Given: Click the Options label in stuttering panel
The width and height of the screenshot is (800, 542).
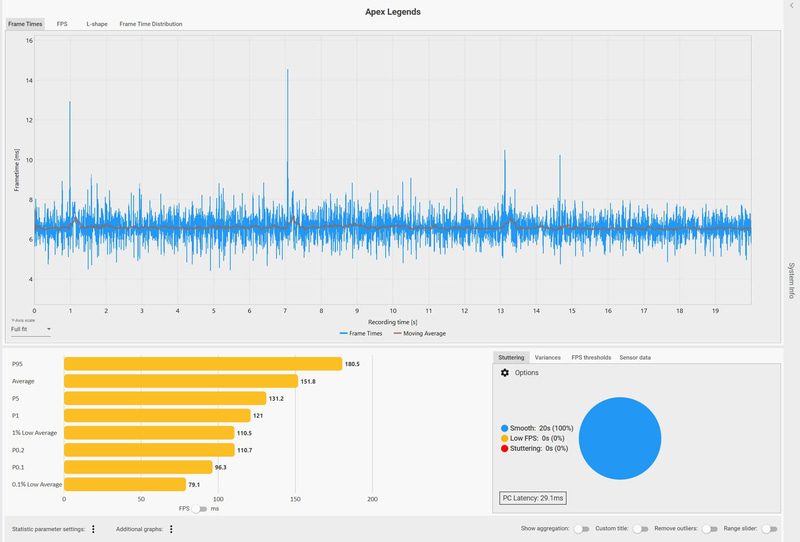Looking at the screenshot, I should pos(527,373).
